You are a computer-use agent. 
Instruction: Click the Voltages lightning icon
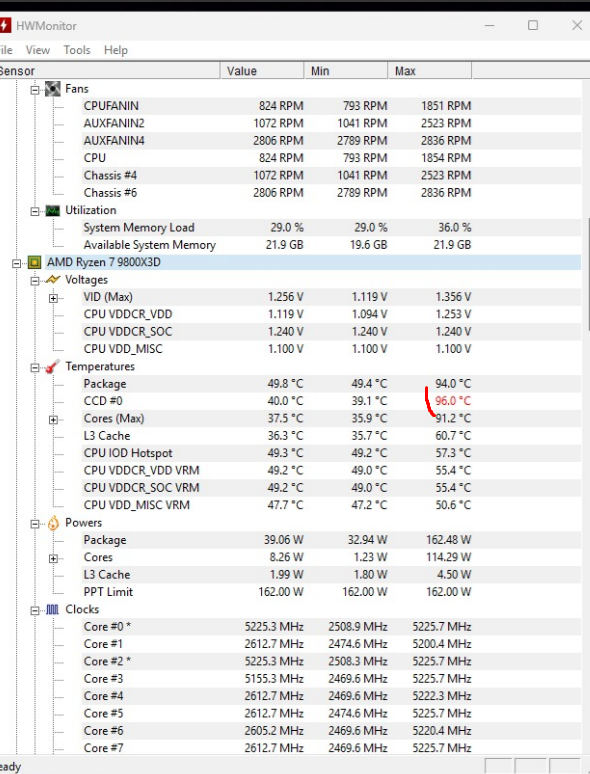tap(53, 280)
